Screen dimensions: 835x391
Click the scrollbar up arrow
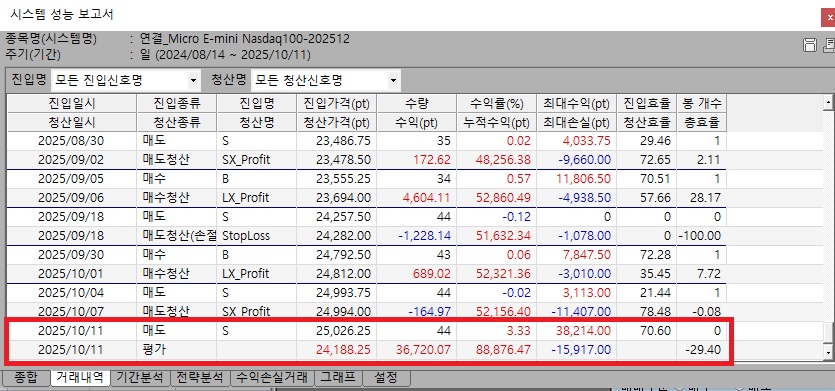pyautogui.click(x=828, y=102)
